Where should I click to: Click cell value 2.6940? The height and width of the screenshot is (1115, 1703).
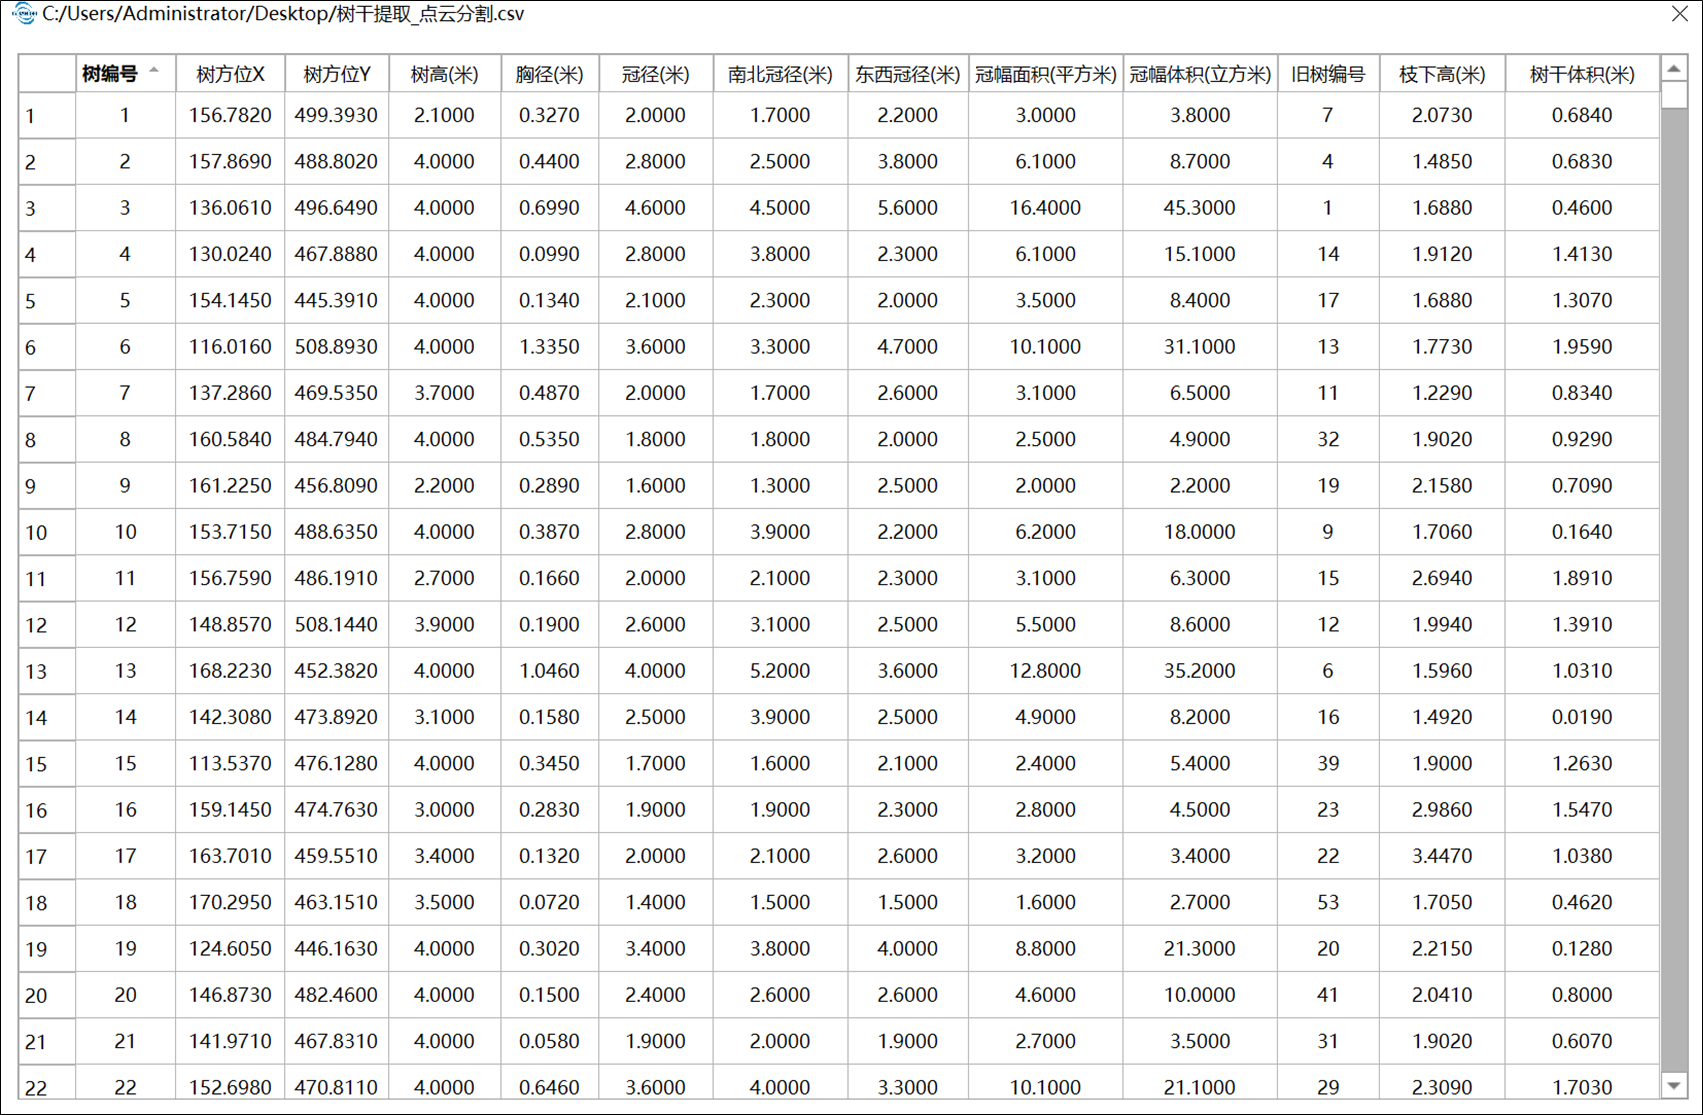click(1442, 578)
